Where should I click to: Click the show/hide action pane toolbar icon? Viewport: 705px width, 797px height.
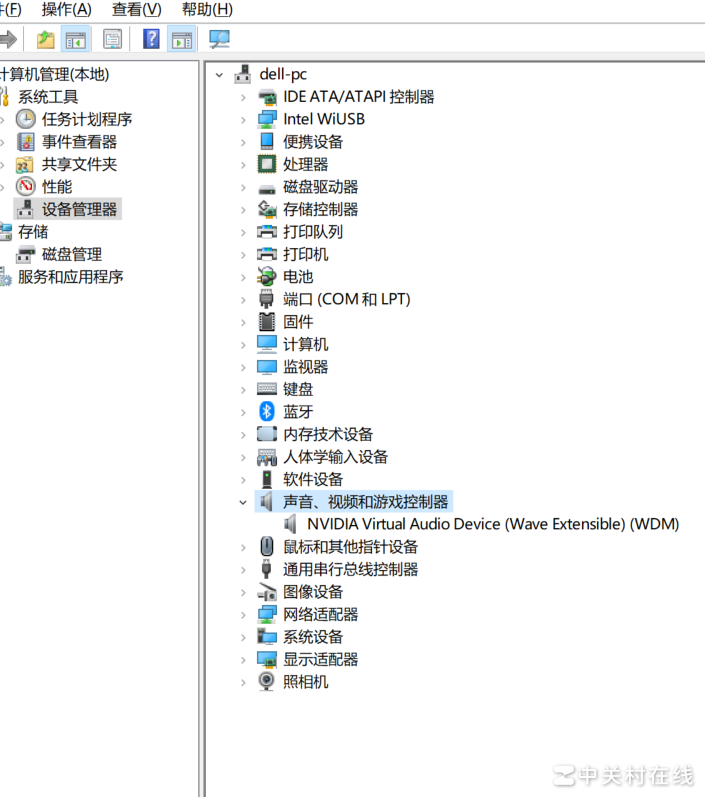[181, 39]
